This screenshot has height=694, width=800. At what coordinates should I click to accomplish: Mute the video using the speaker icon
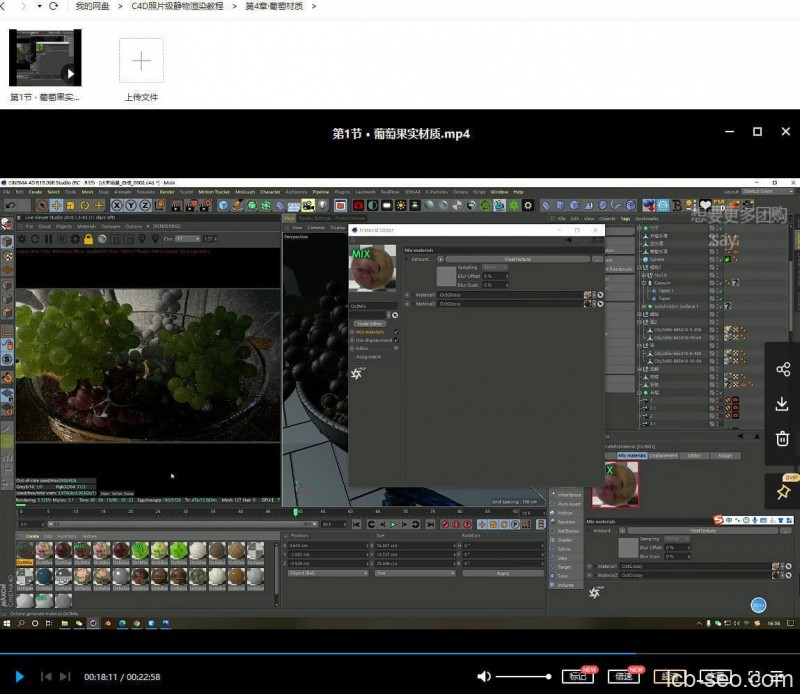coord(485,677)
